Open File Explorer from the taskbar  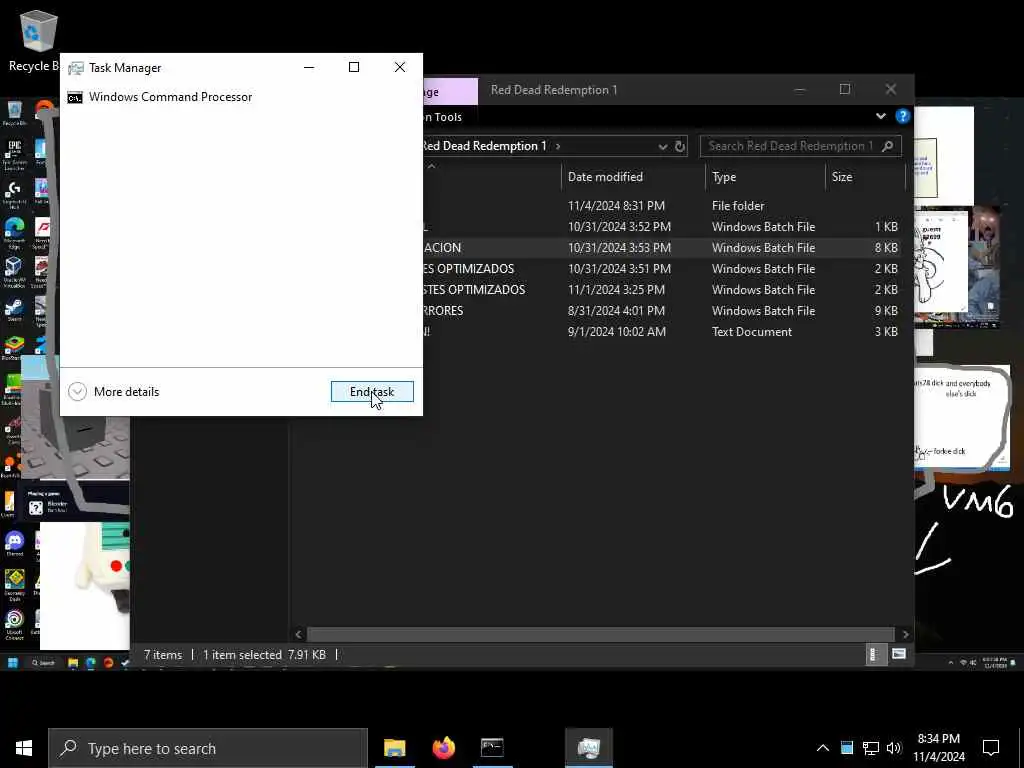point(394,748)
